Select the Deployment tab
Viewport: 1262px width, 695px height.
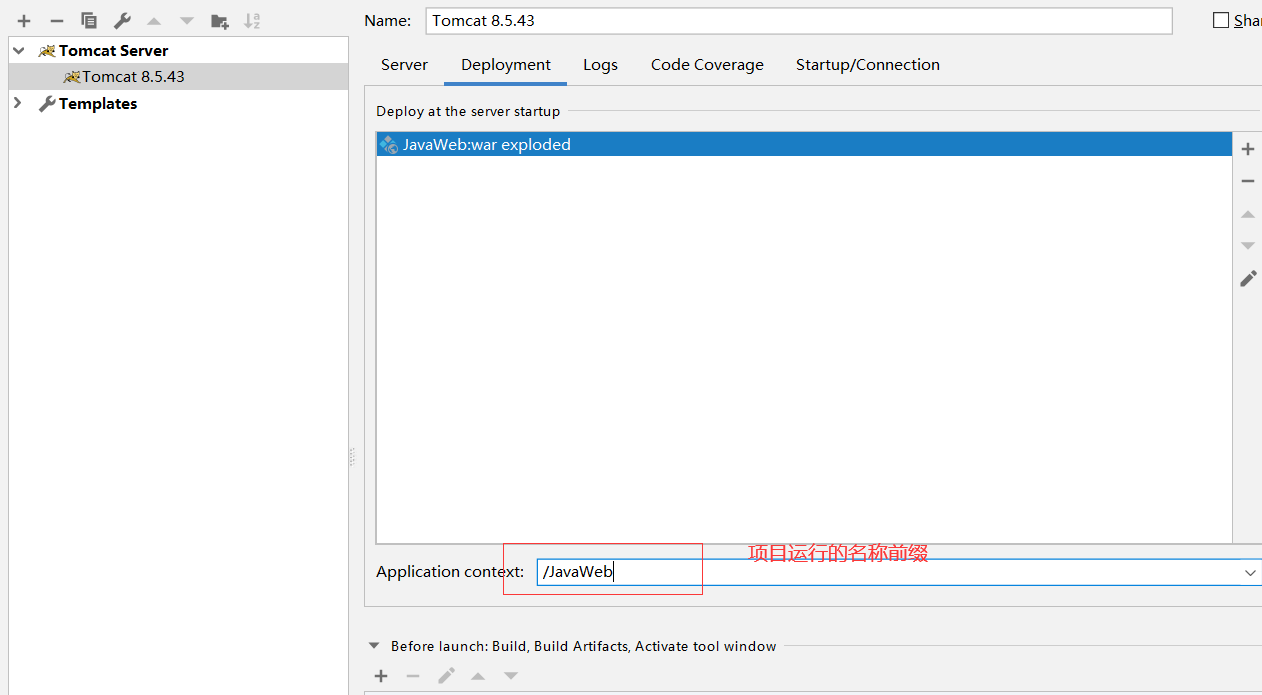click(506, 65)
